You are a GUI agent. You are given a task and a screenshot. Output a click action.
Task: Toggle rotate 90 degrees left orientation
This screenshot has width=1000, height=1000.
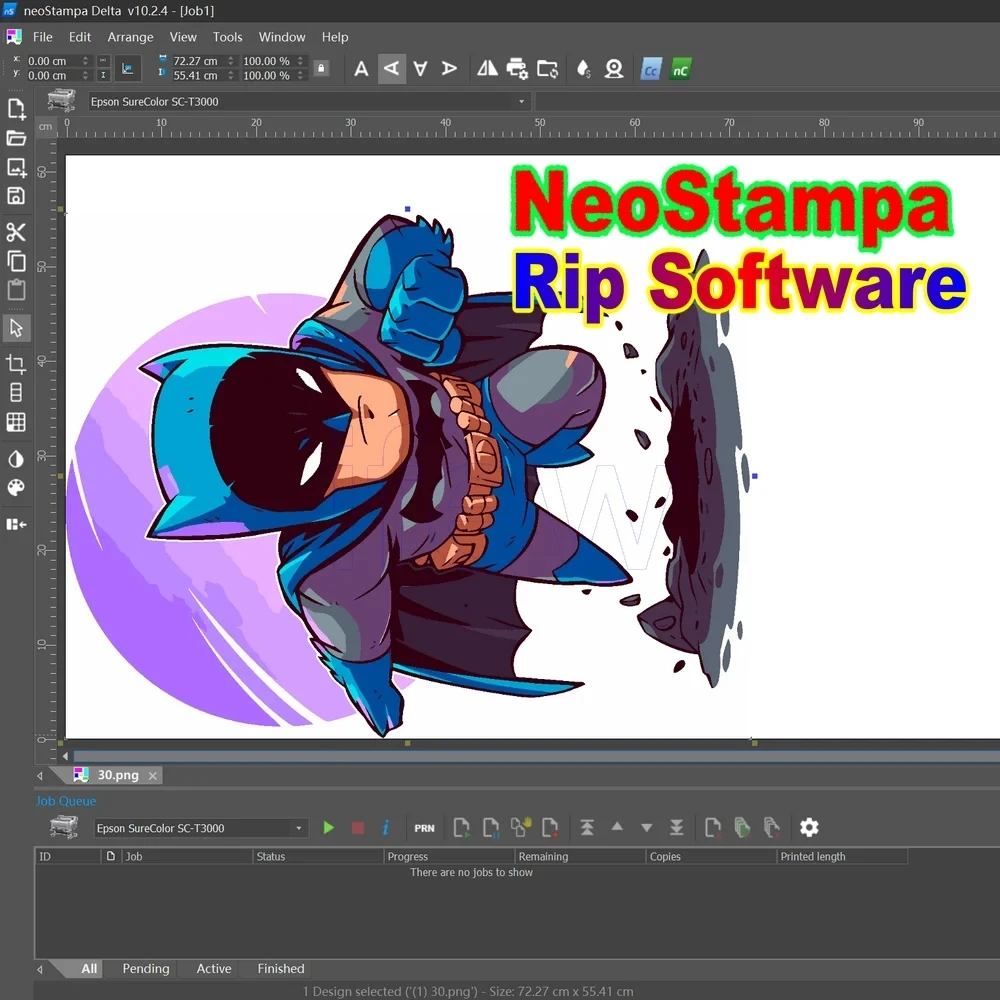click(391, 69)
